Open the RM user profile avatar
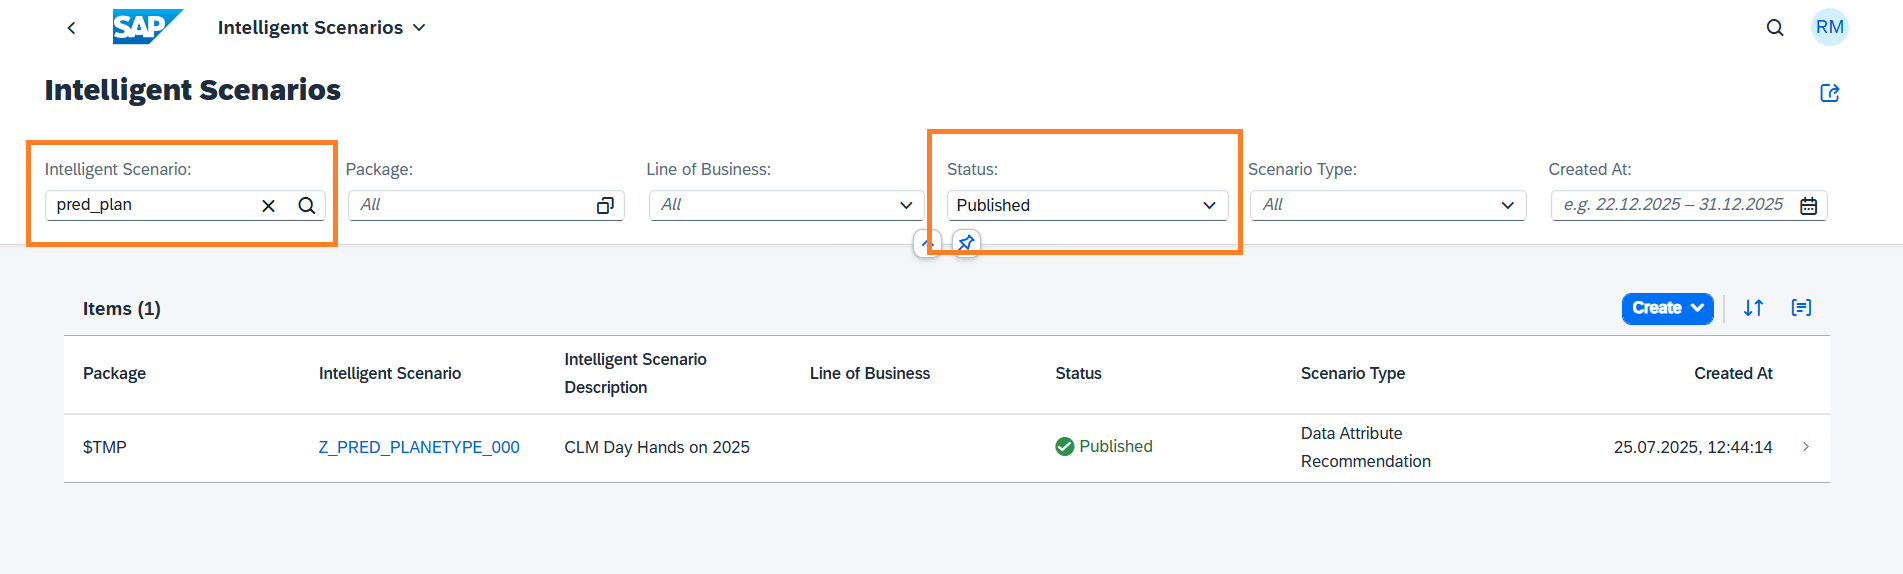The image size is (1903, 574). (x=1829, y=27)
